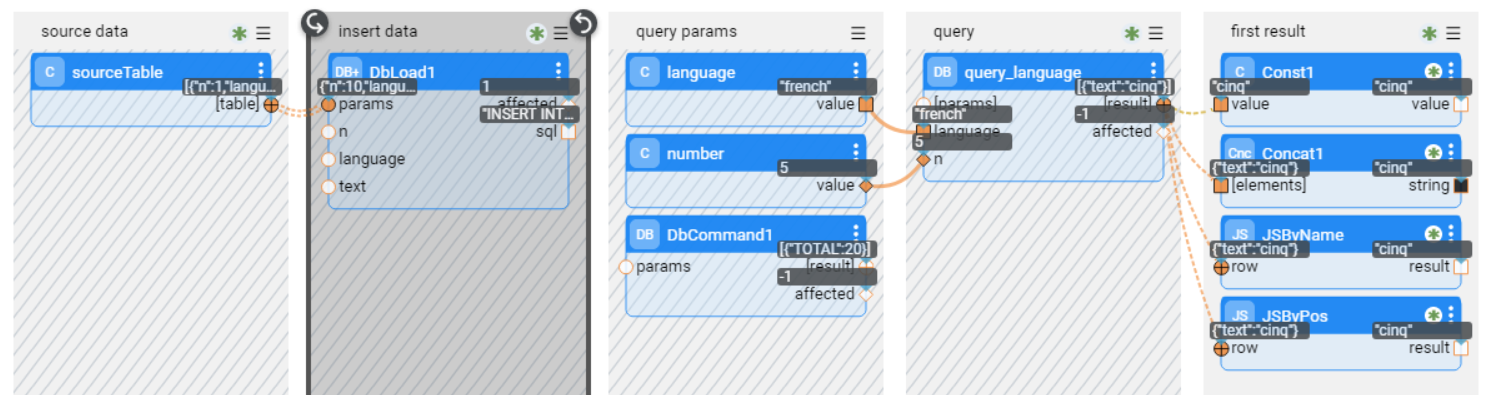Click the text input port on DbLoad1

point(328,187)
